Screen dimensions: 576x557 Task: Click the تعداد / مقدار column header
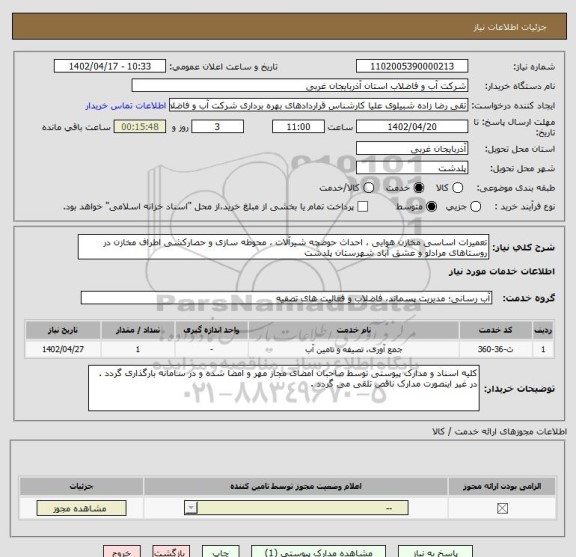pos(138,330)
